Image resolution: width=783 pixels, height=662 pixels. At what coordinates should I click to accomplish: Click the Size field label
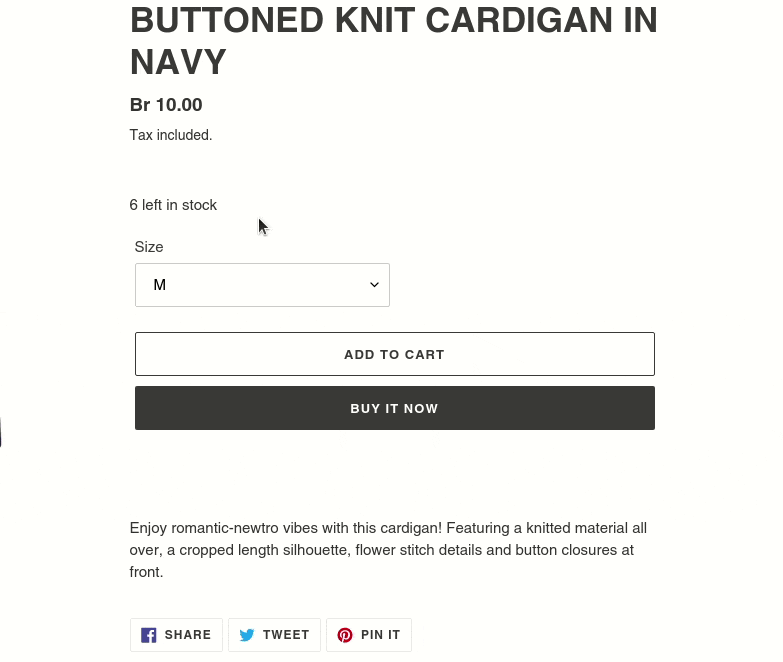(x=149, y=247)
